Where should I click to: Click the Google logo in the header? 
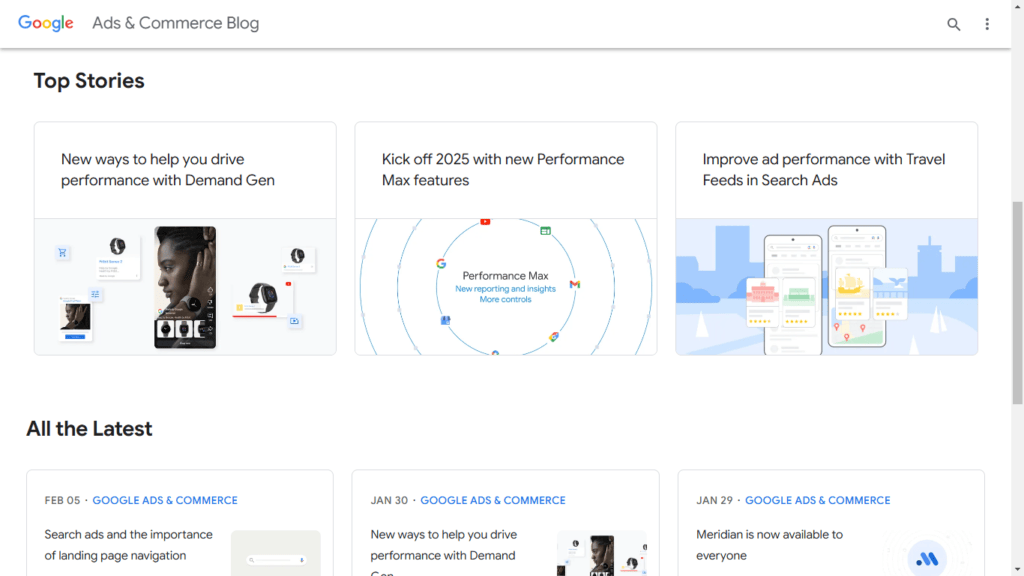46,23
